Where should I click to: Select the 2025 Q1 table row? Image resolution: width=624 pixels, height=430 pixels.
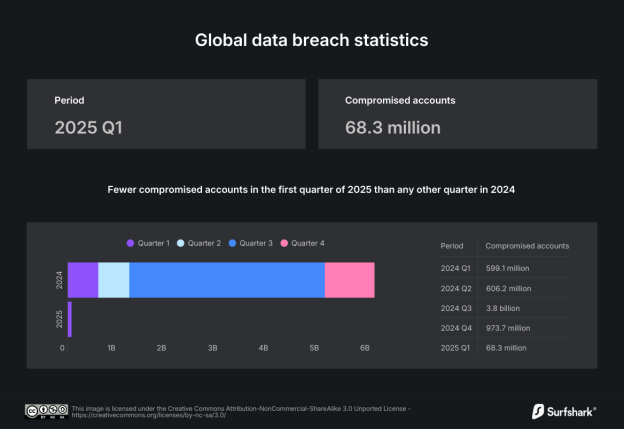click(x=506, y=348)
